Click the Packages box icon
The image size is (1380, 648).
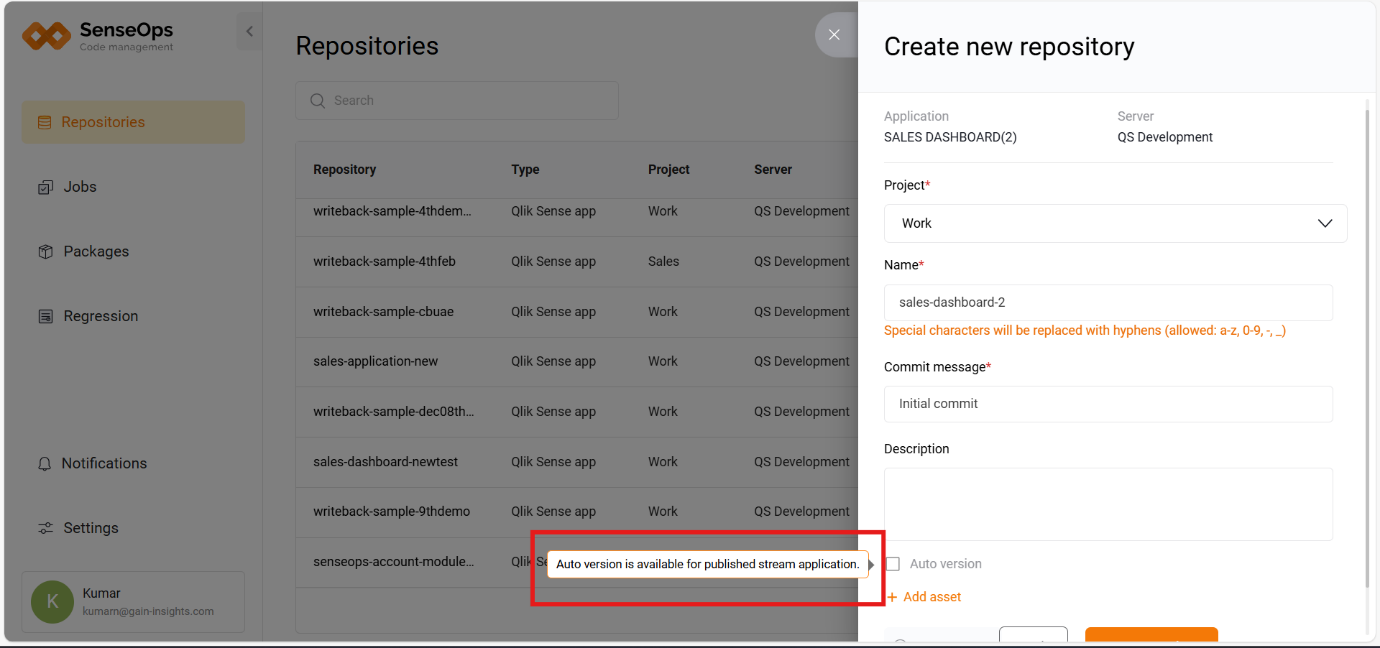pos(45,252)
